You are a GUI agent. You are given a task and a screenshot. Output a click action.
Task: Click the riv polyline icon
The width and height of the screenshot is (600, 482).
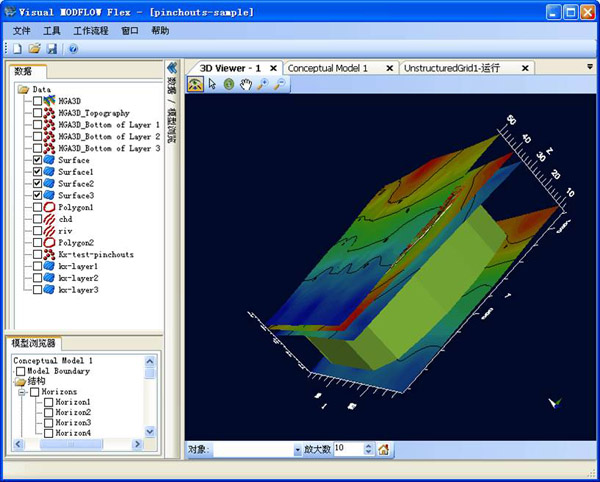point(49,231)
